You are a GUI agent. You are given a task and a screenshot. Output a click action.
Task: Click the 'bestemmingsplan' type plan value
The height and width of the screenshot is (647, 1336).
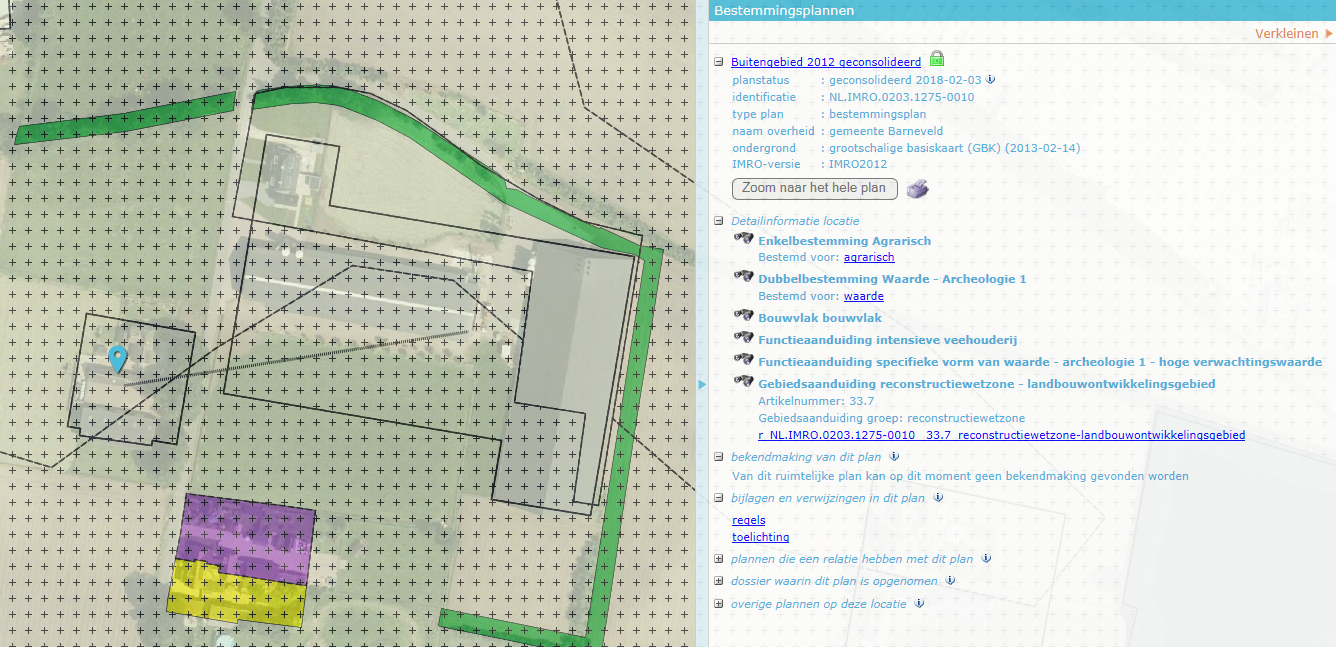pos(877,114)
